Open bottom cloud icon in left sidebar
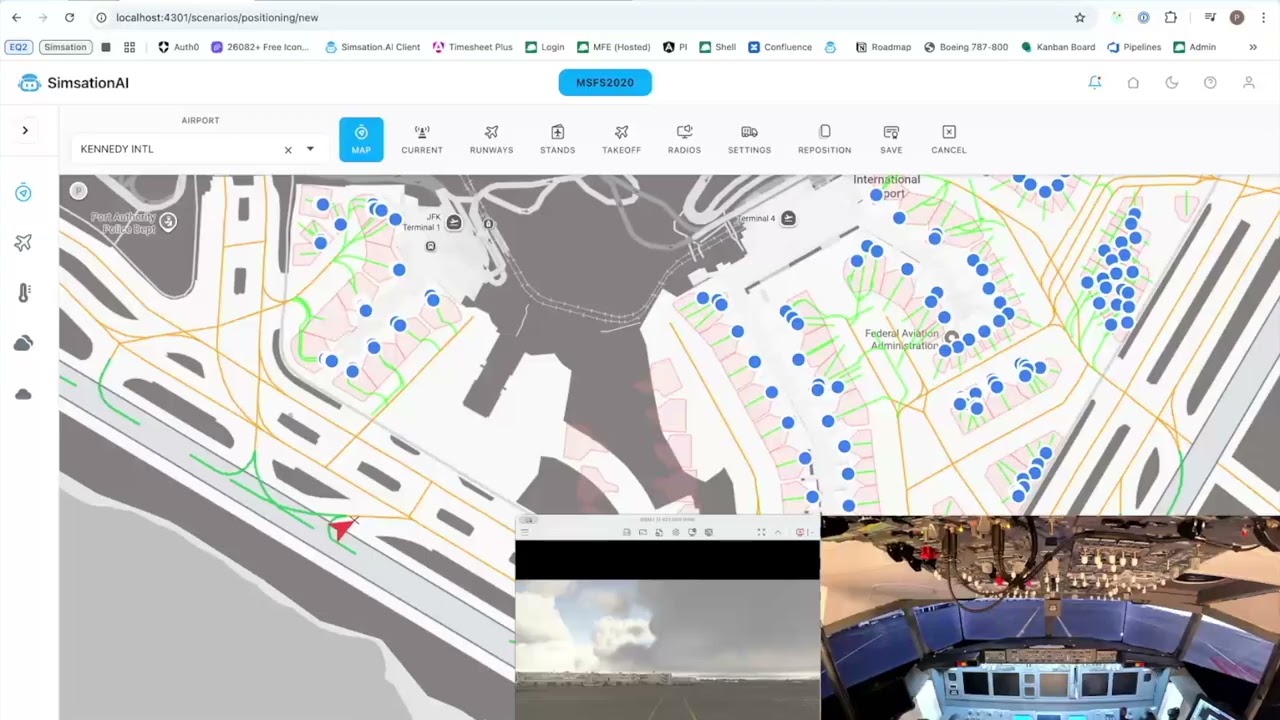Image resolution: width=1280 pixels, height=720 pixels. click(x=23, y=394)
